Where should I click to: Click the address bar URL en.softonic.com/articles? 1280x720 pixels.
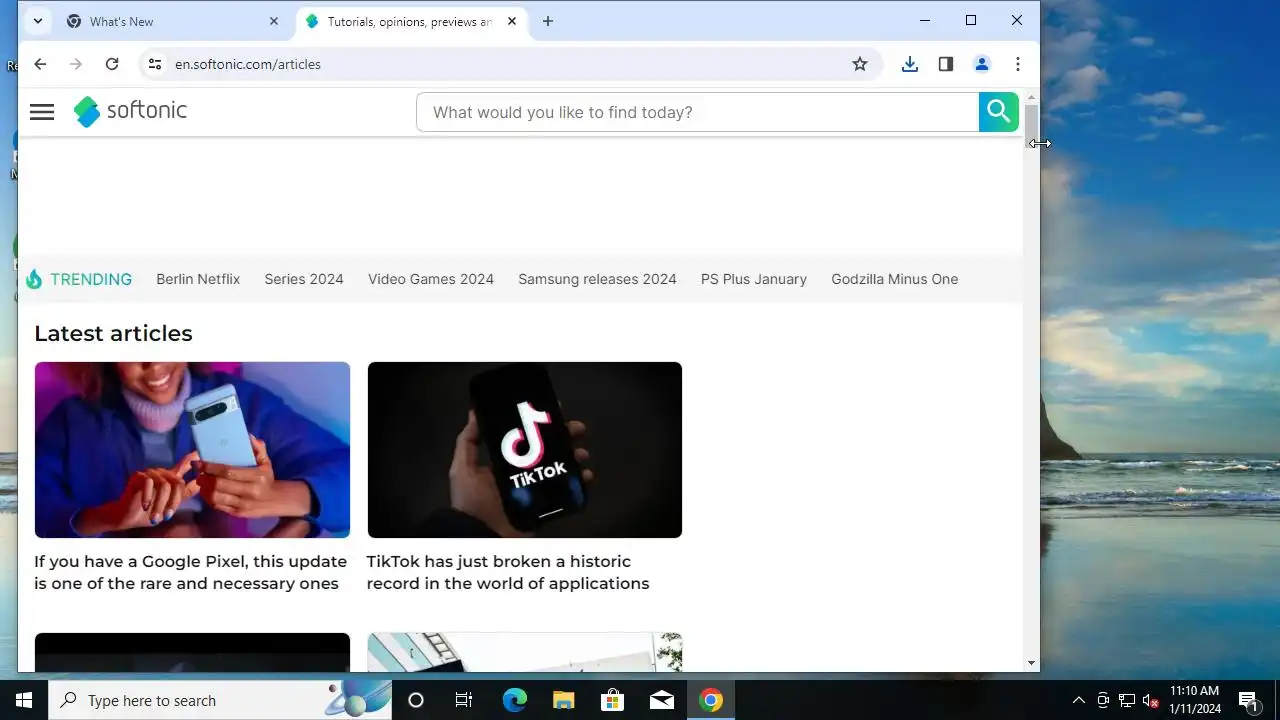coord(248,64)
